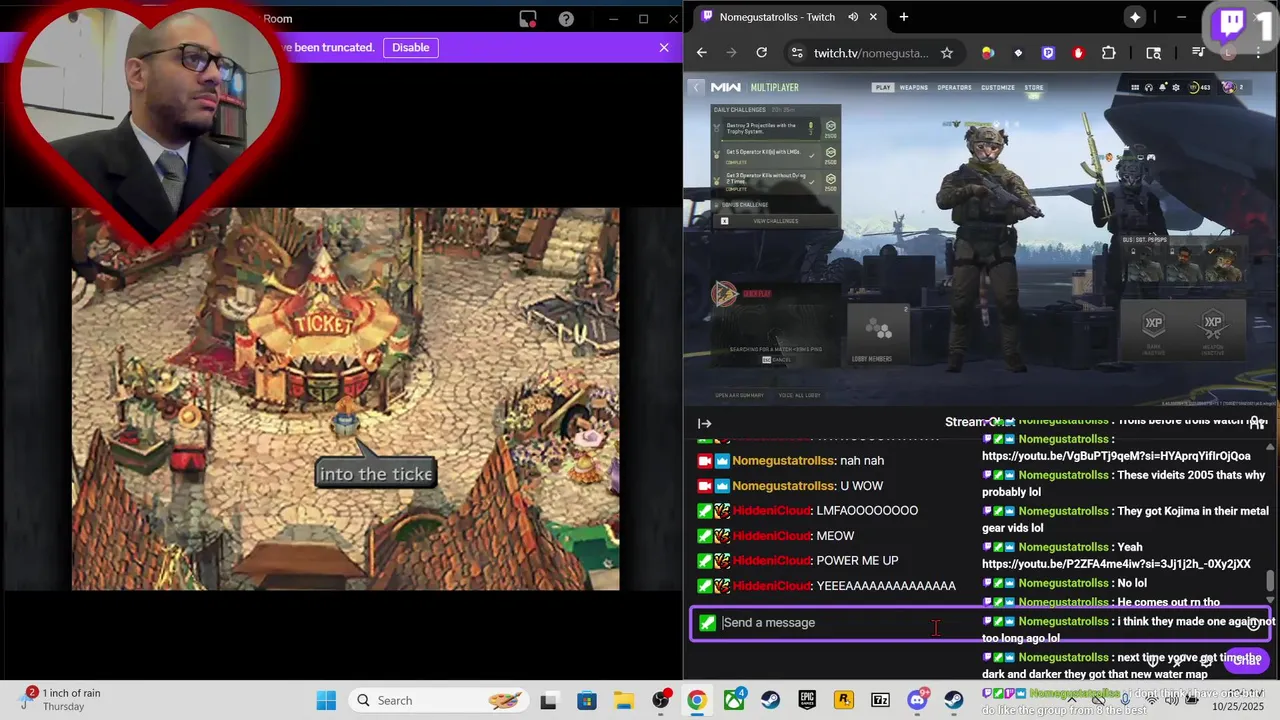1280x720 pixels.
Task: Click PLAY tab in game menu
Action: [x=883, y=87]
